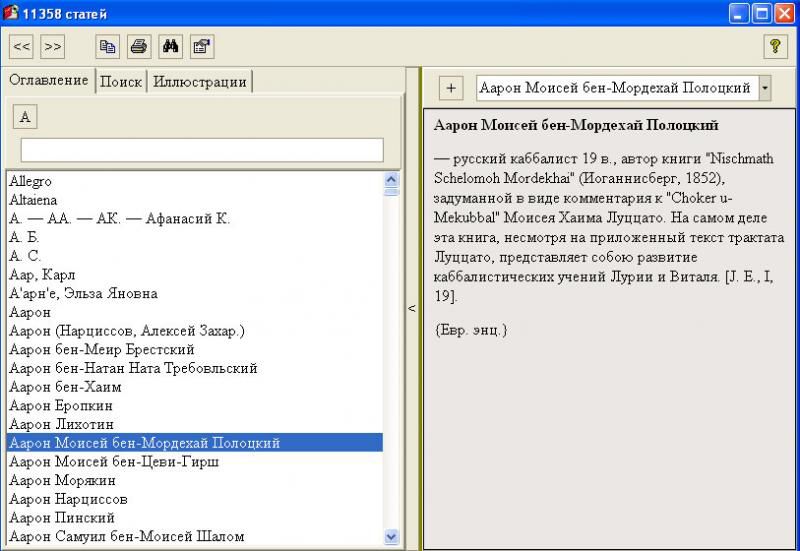
Task: Select the Оглавление tab
Action: (48, 81)
